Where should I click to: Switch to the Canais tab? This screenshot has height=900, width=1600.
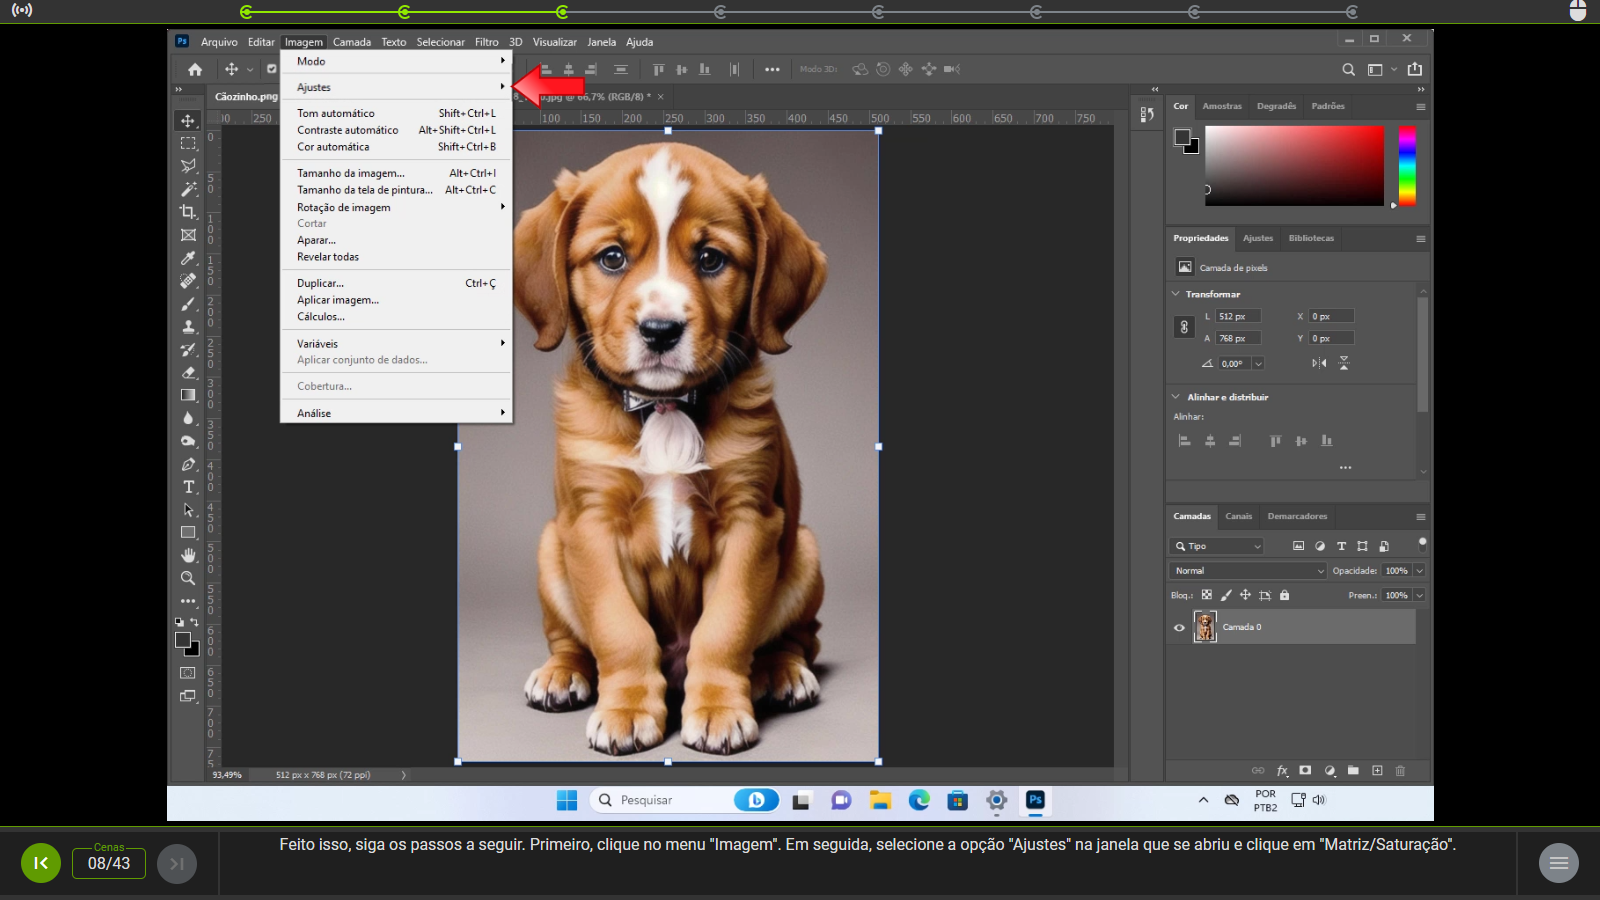(1238, 517)
